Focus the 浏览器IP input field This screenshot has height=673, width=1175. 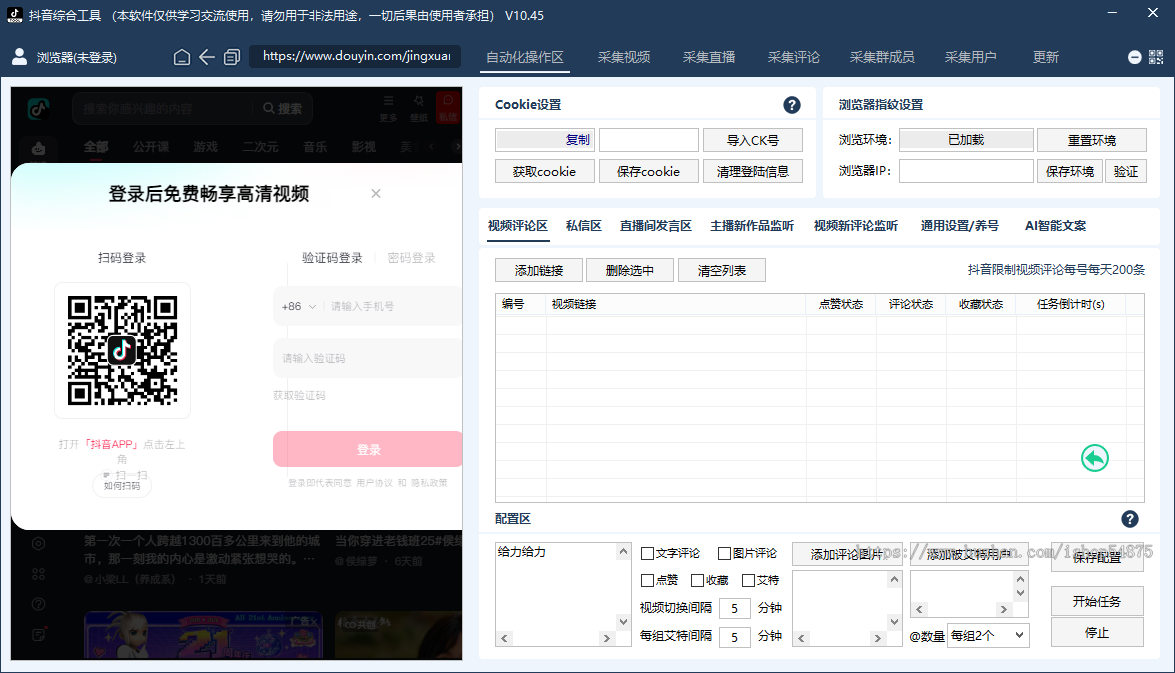966,172
